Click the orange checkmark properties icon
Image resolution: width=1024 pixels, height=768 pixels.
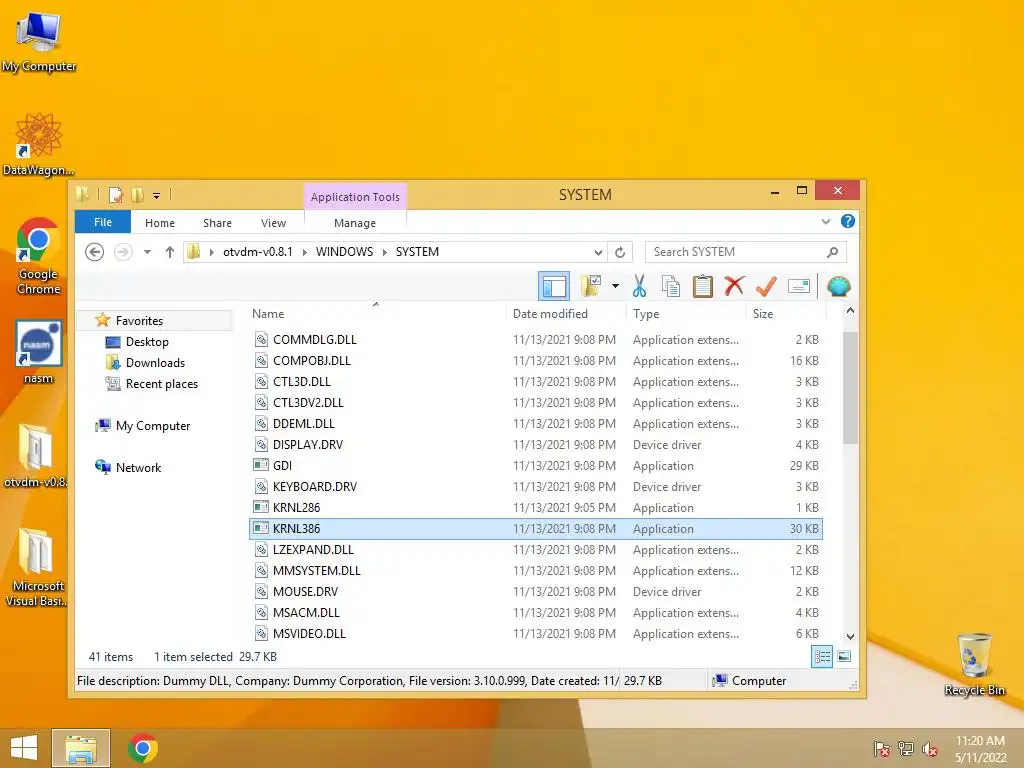[x=766, y=286]
